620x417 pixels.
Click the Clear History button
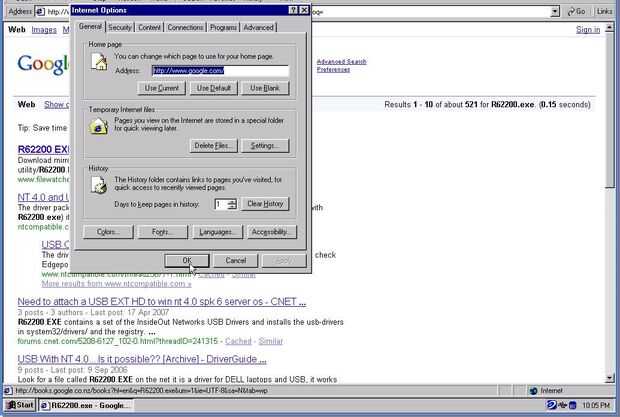point(265,204)
